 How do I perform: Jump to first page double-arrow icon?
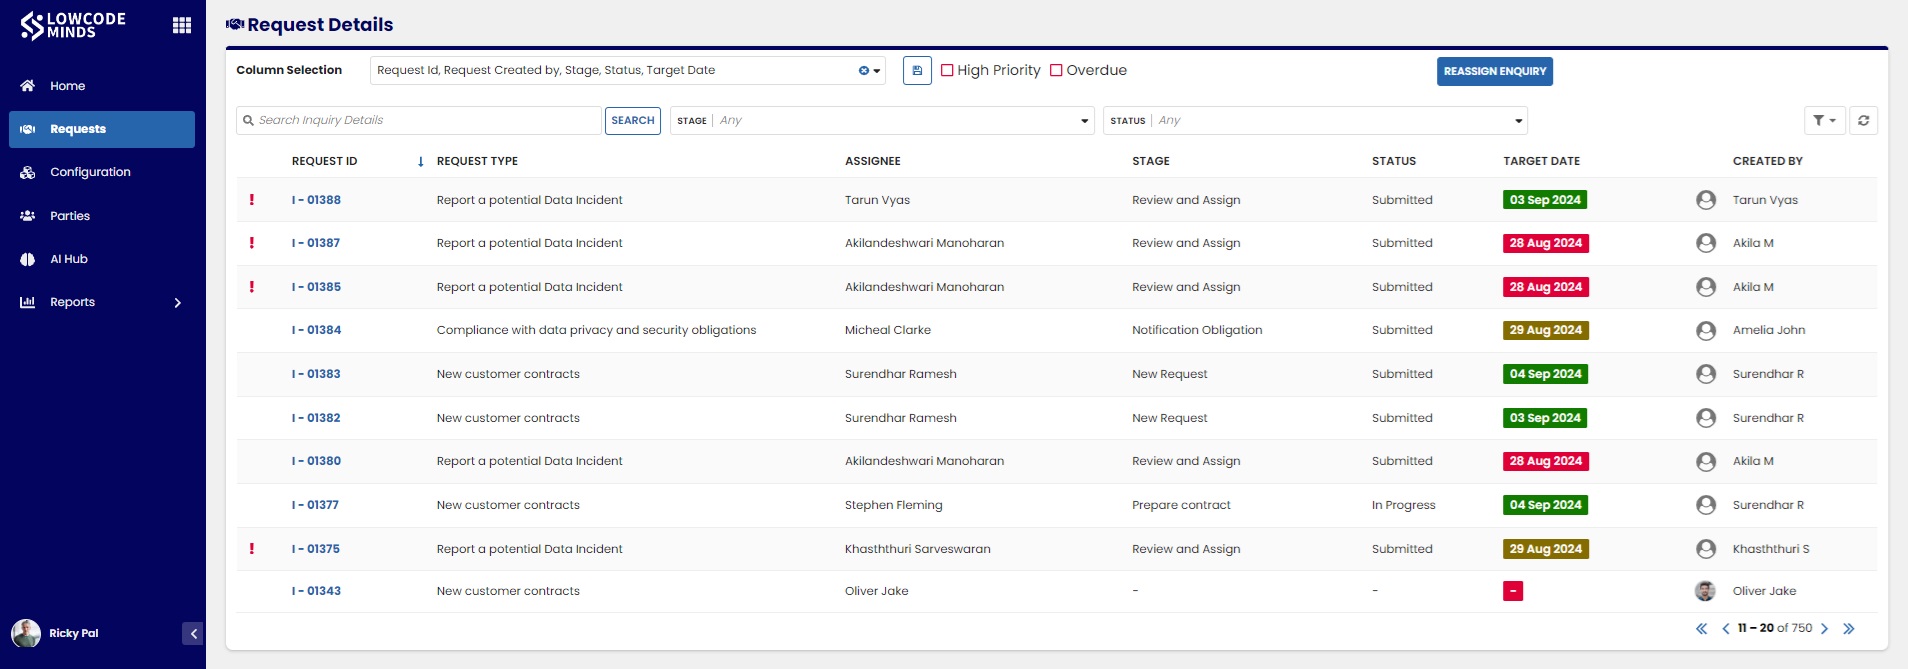[1701, 629]
